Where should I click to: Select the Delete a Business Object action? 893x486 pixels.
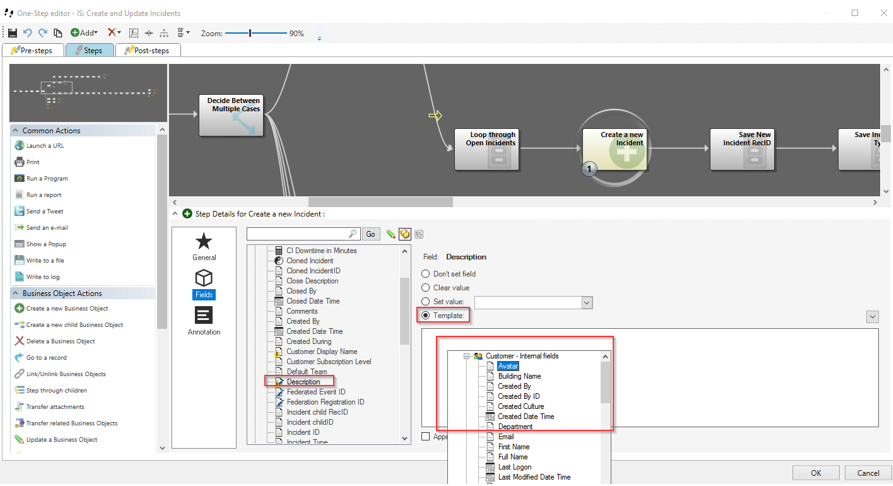coord(60,341)
